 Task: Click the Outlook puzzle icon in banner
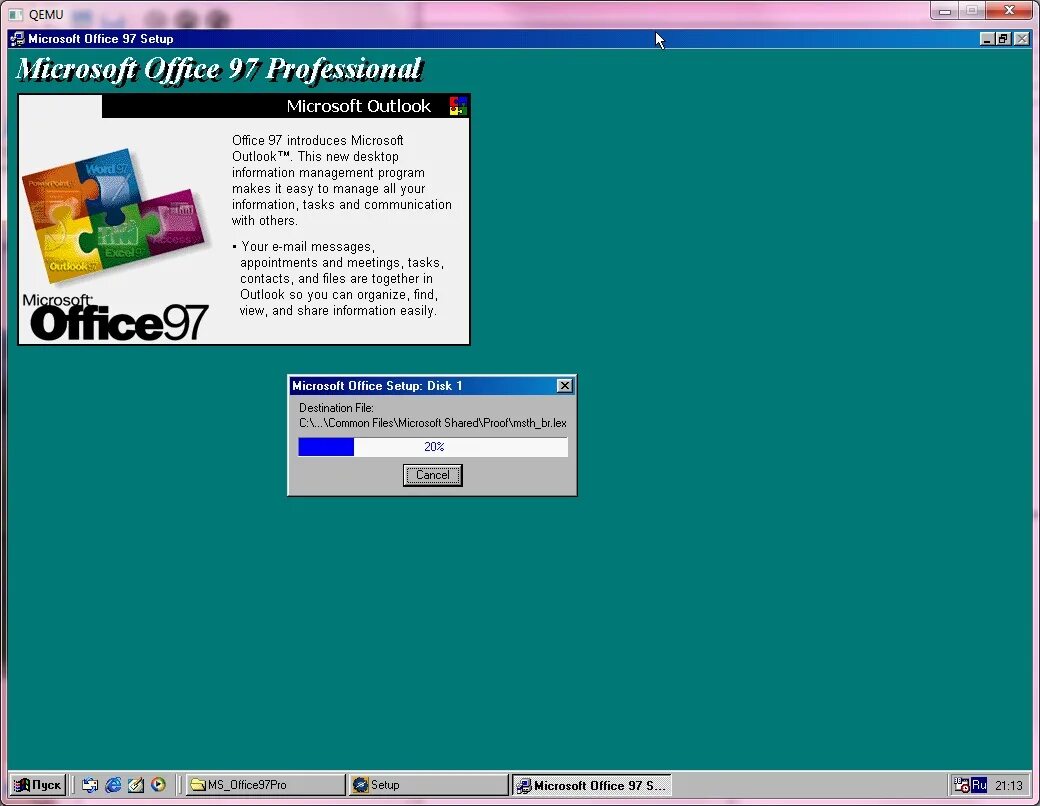(x=458, y=105)
